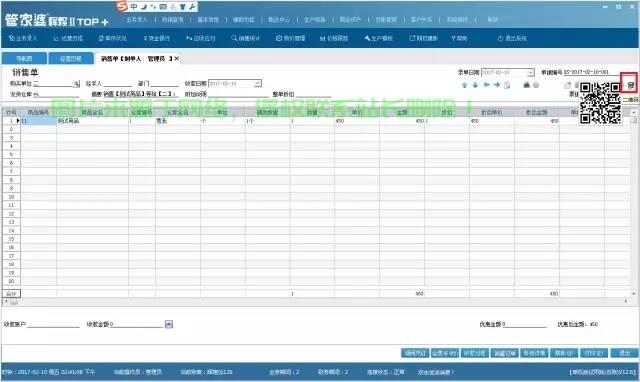The image size is (640, 382).
Task: Click the copy document icon beside the arrows
Action: pos(507,85)
